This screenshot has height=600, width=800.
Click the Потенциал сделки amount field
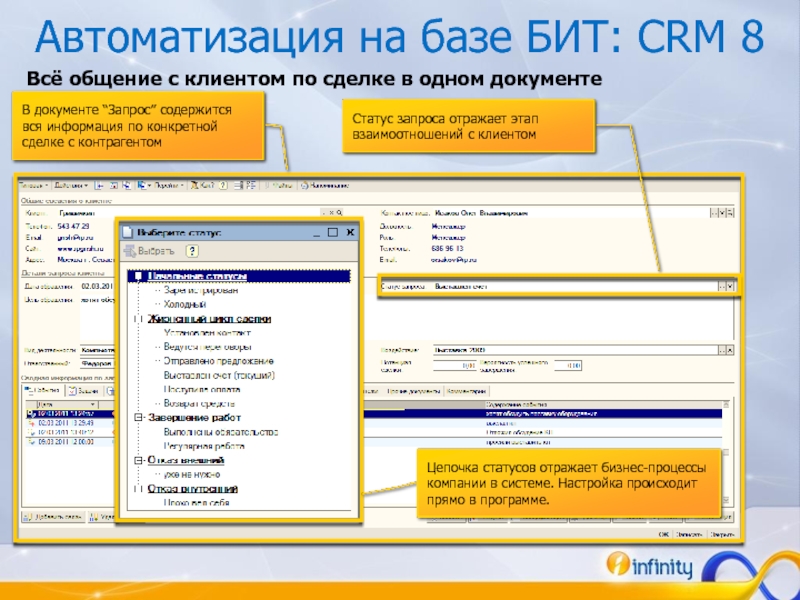[455, 365]
